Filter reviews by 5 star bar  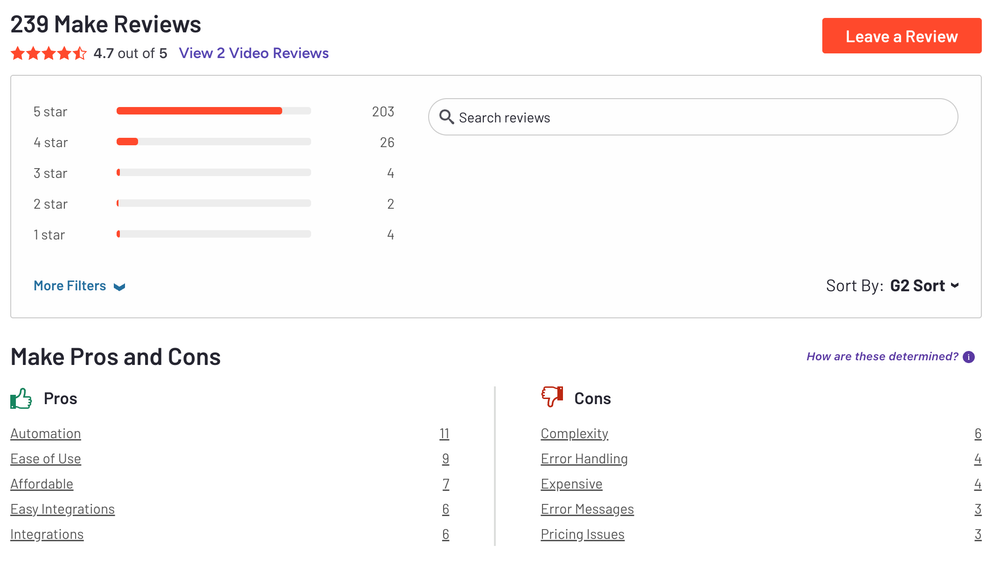pos(213,111)
